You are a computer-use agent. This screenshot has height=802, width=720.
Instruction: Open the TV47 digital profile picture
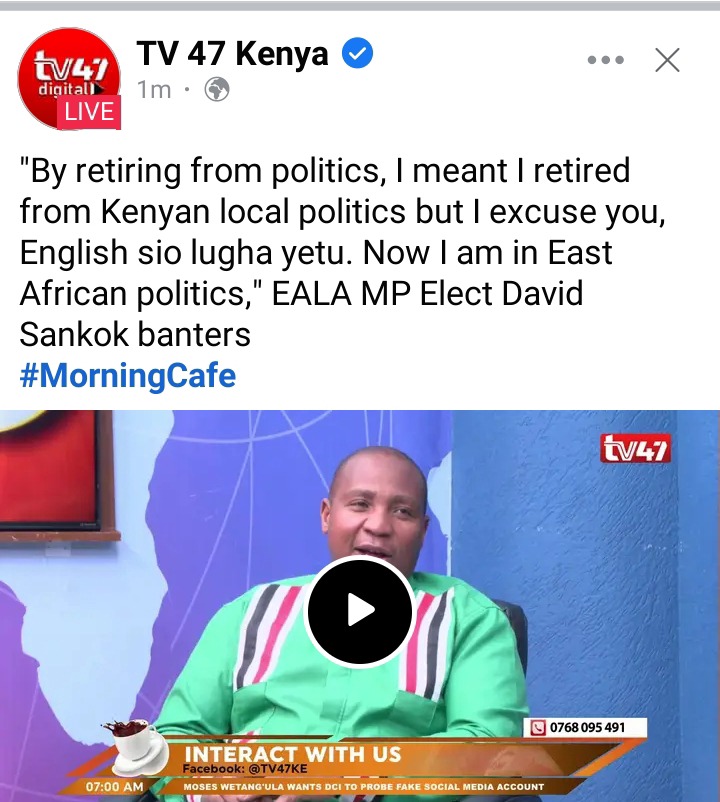[69, 78]
